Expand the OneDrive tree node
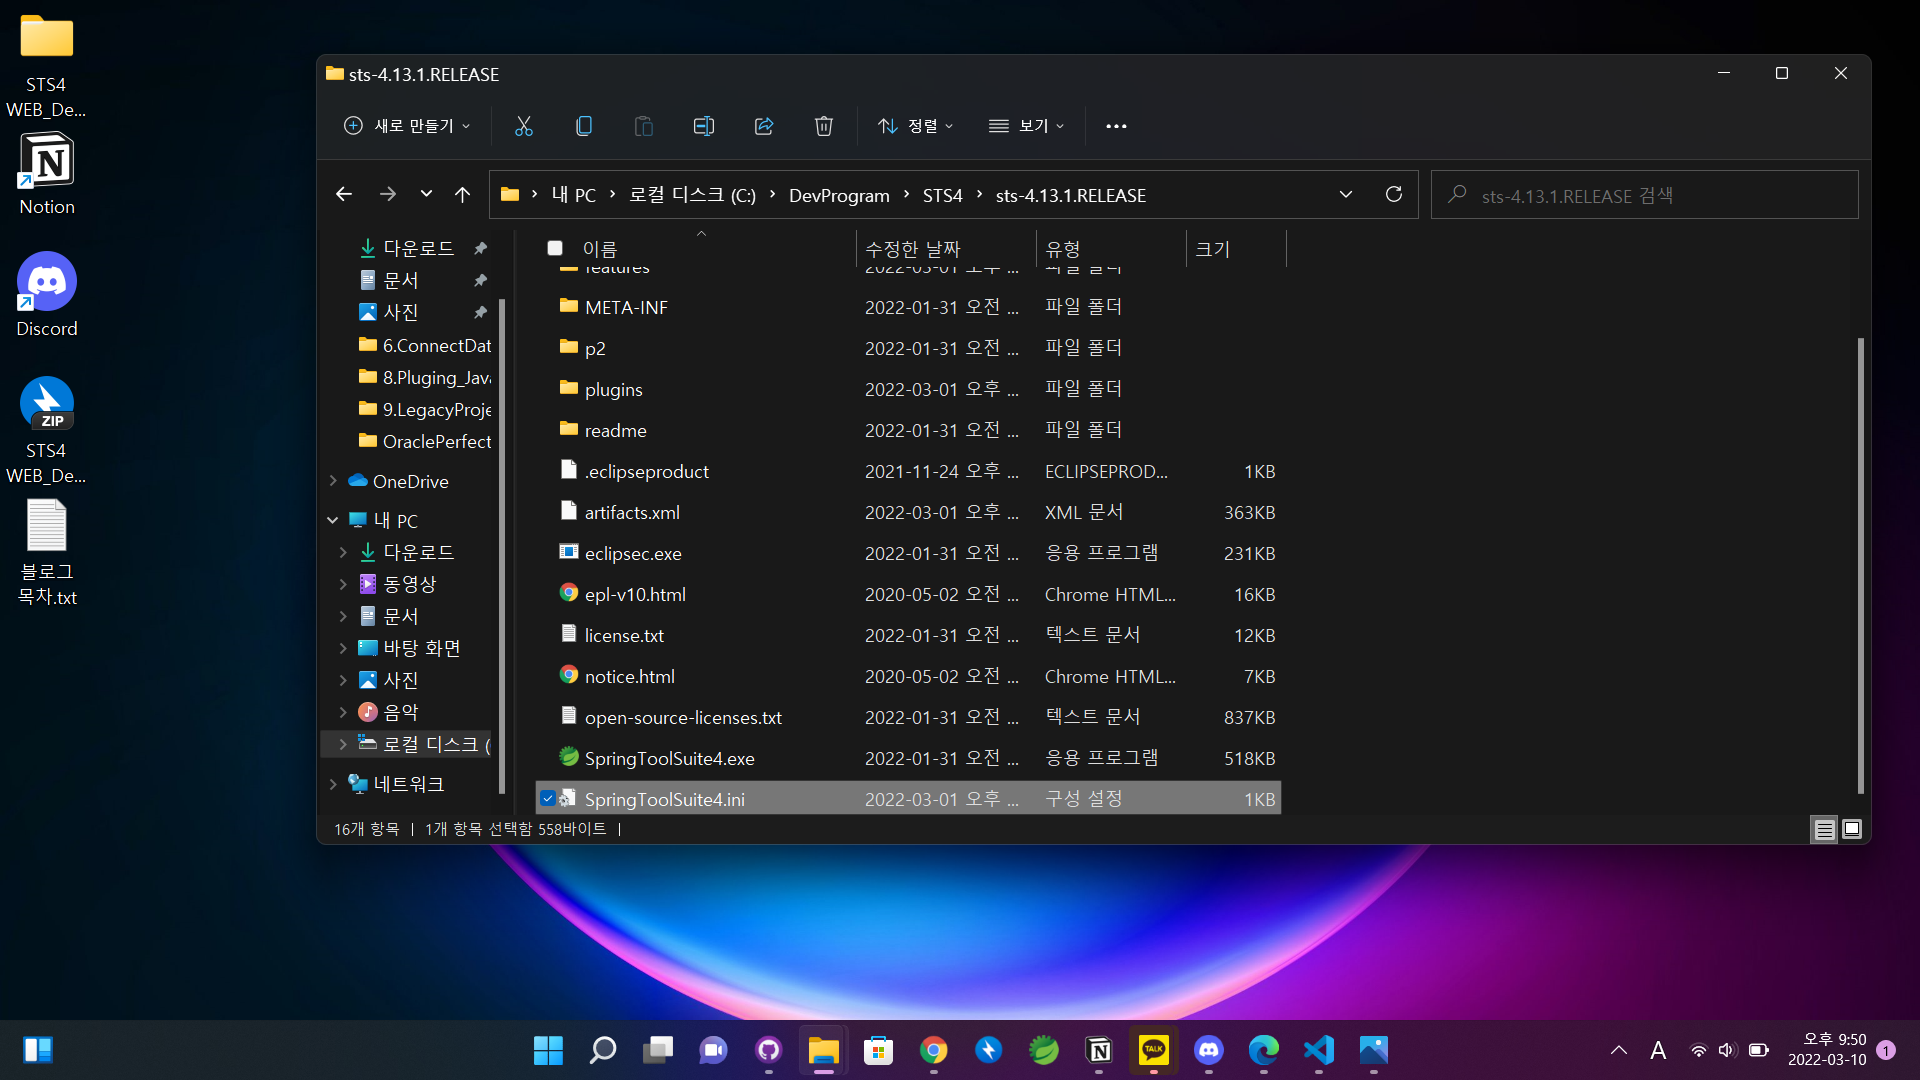The width and height of the screenshot is (1920, 1080). 333,481
